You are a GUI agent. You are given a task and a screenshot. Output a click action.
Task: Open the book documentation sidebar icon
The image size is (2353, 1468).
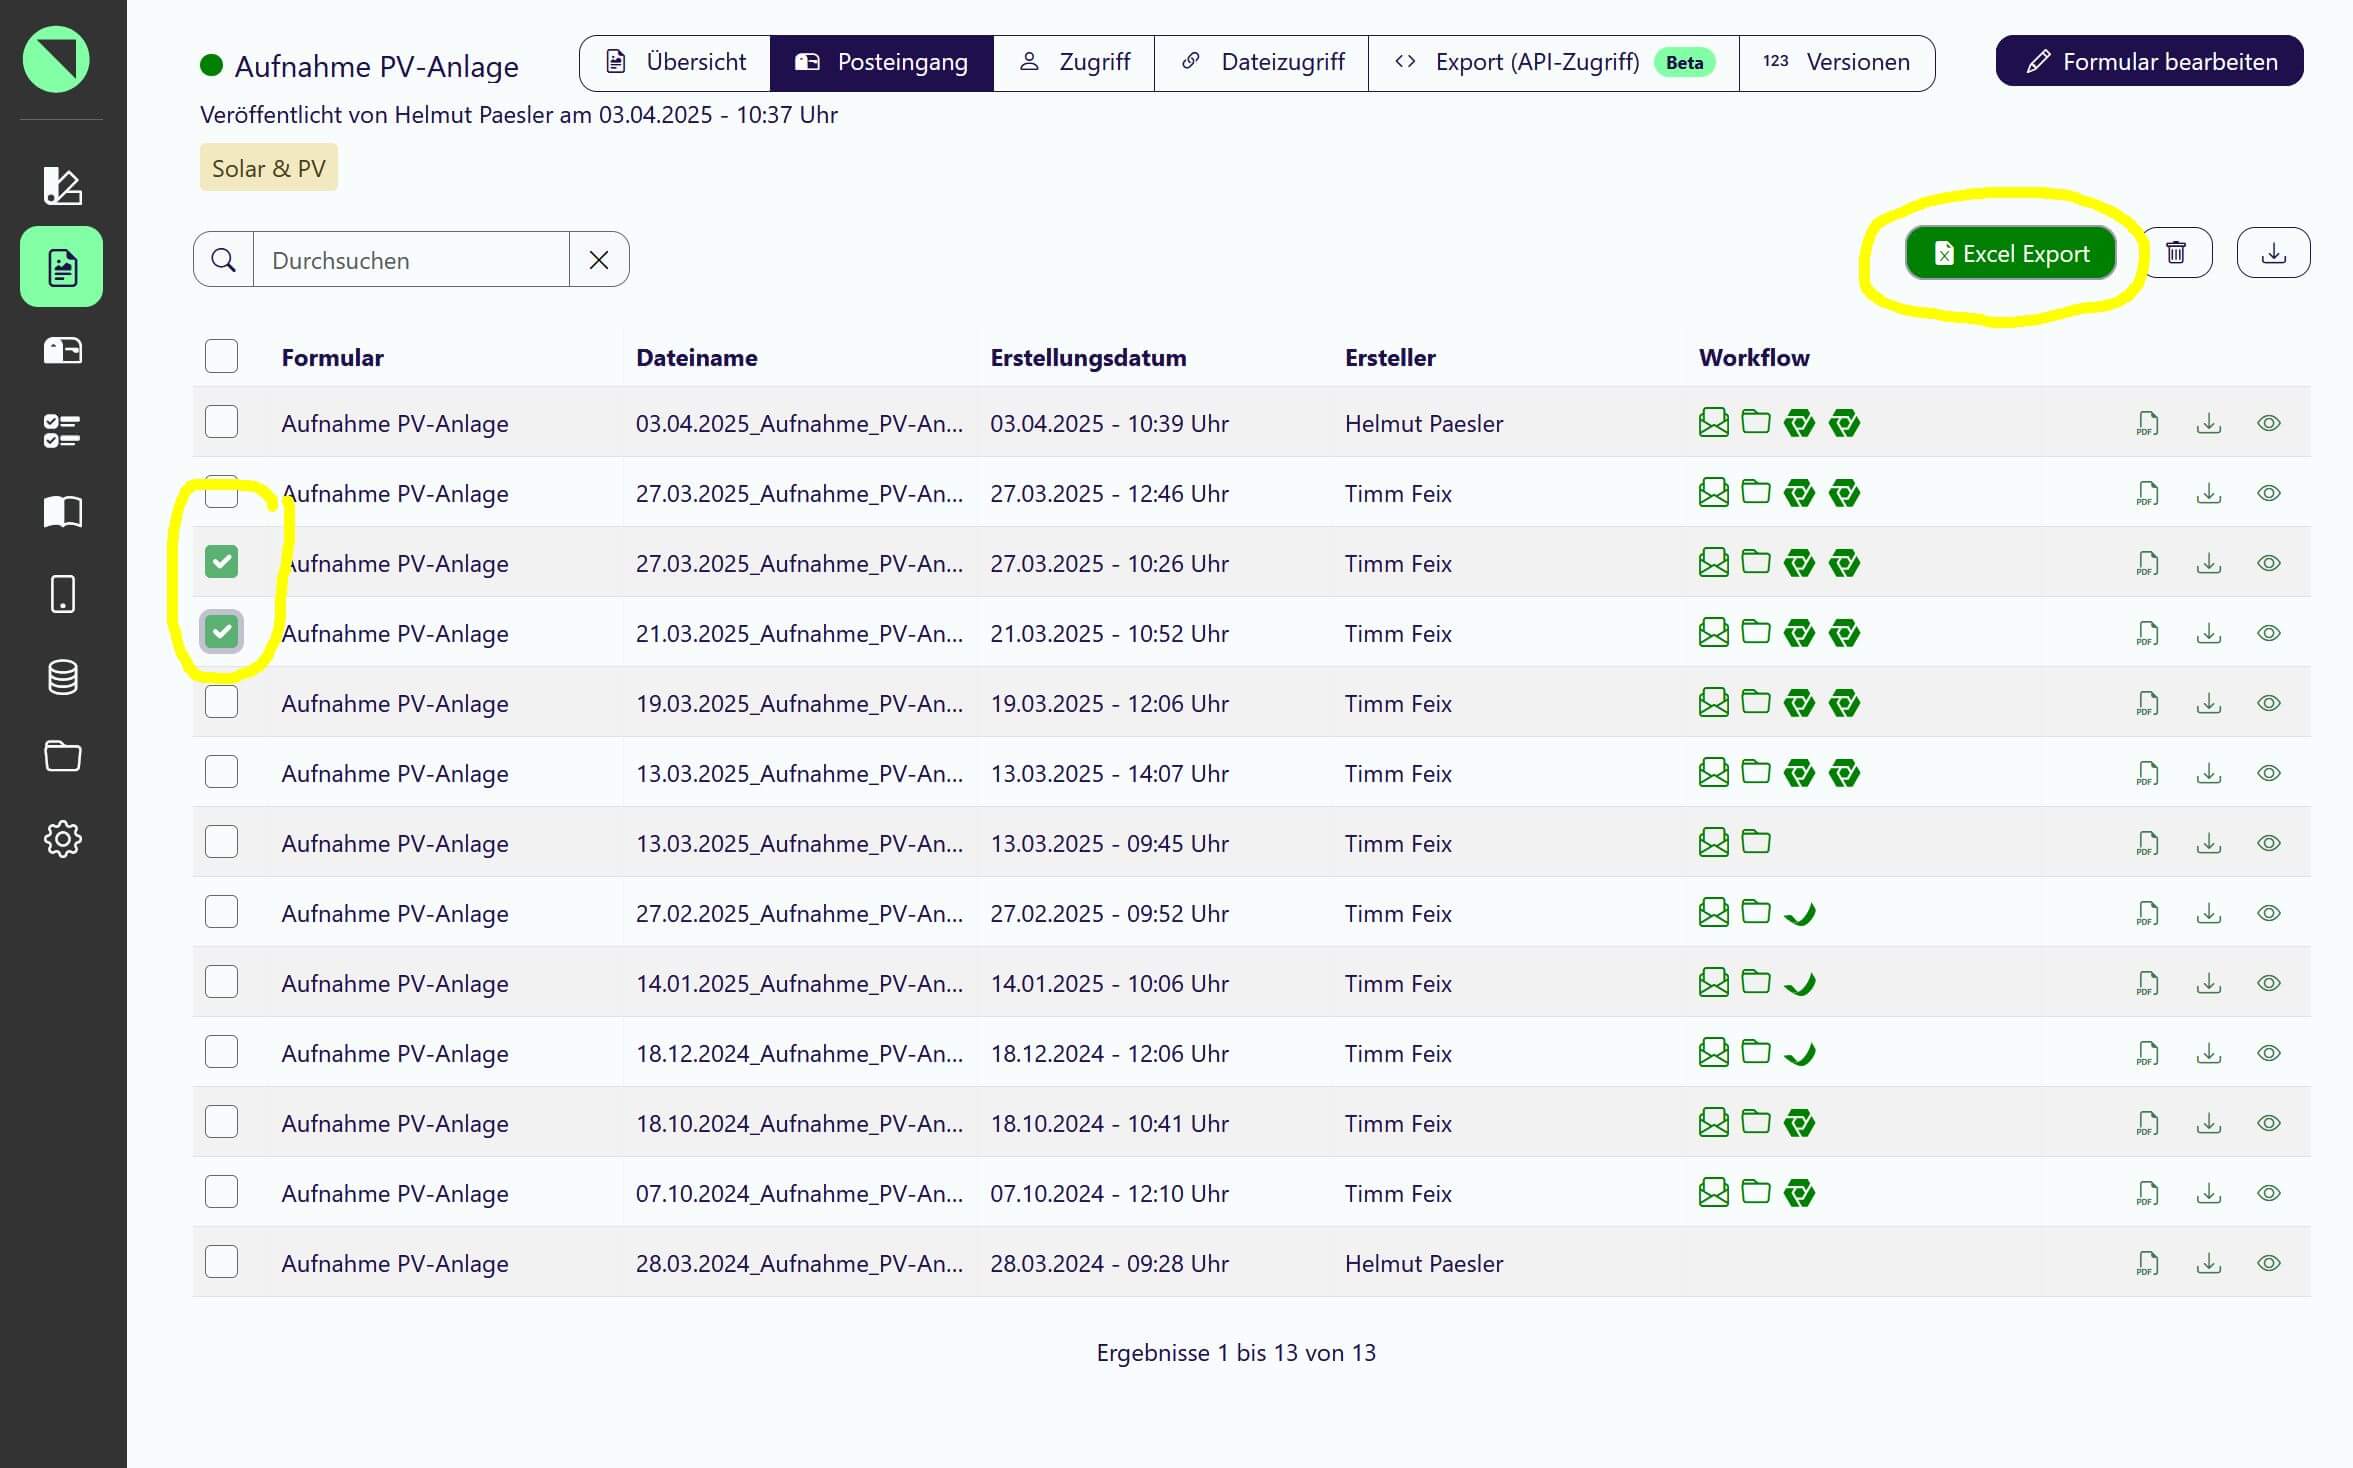point(62,512)
